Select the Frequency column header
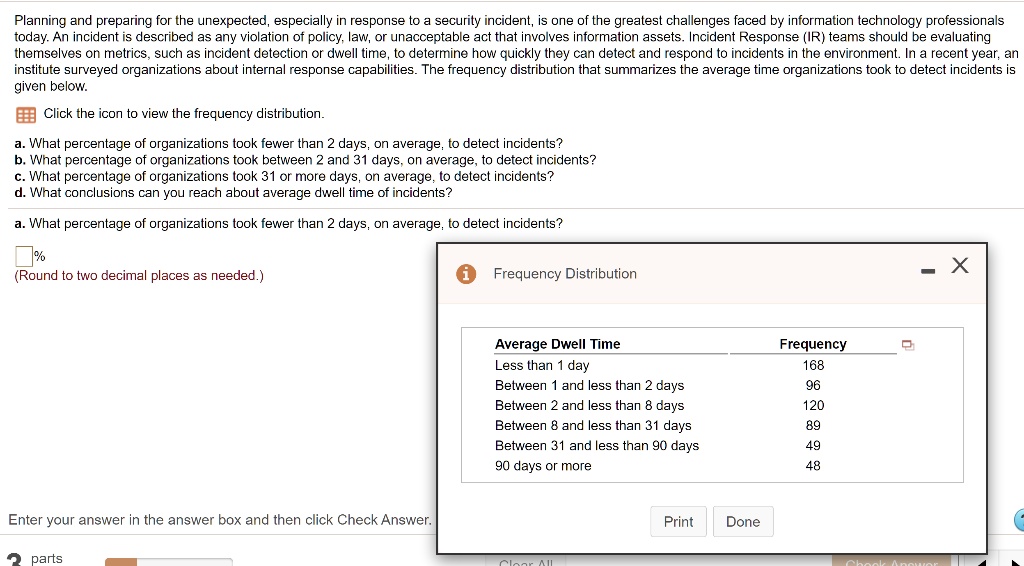Viewport: 1024px width, 566px height. (813, 344)
